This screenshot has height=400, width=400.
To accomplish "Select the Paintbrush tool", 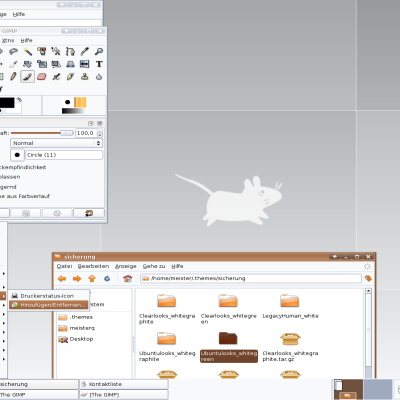I will pyautogui.click(x=27, y=77).
